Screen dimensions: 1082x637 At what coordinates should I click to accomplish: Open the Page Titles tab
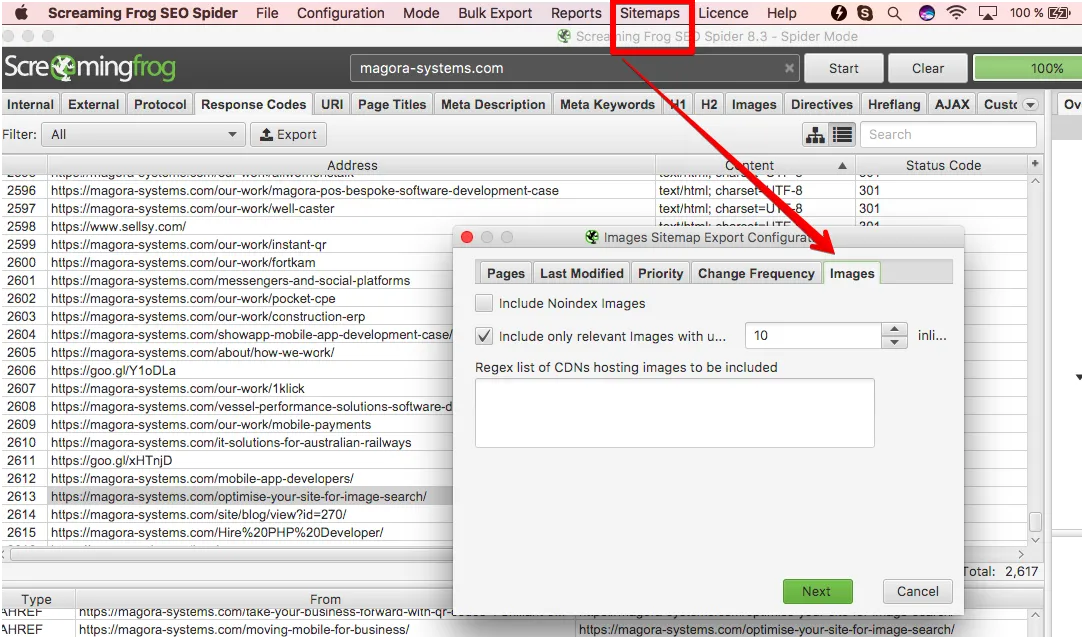(392, 104)
